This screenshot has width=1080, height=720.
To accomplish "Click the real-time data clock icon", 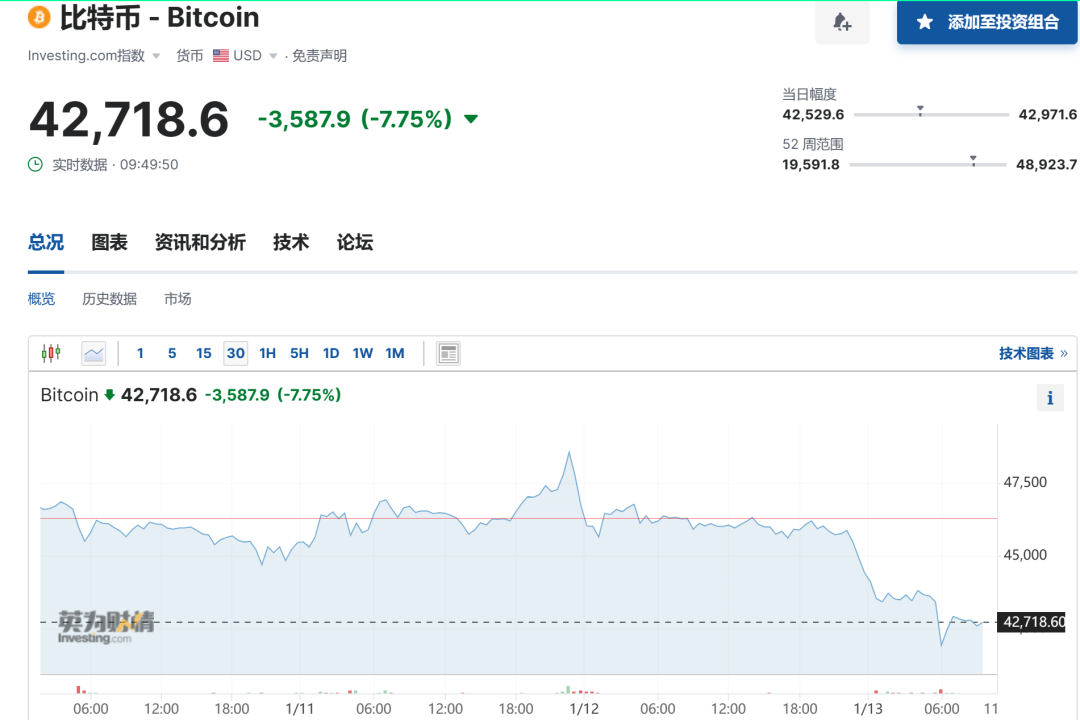I will tap(36, 164).
